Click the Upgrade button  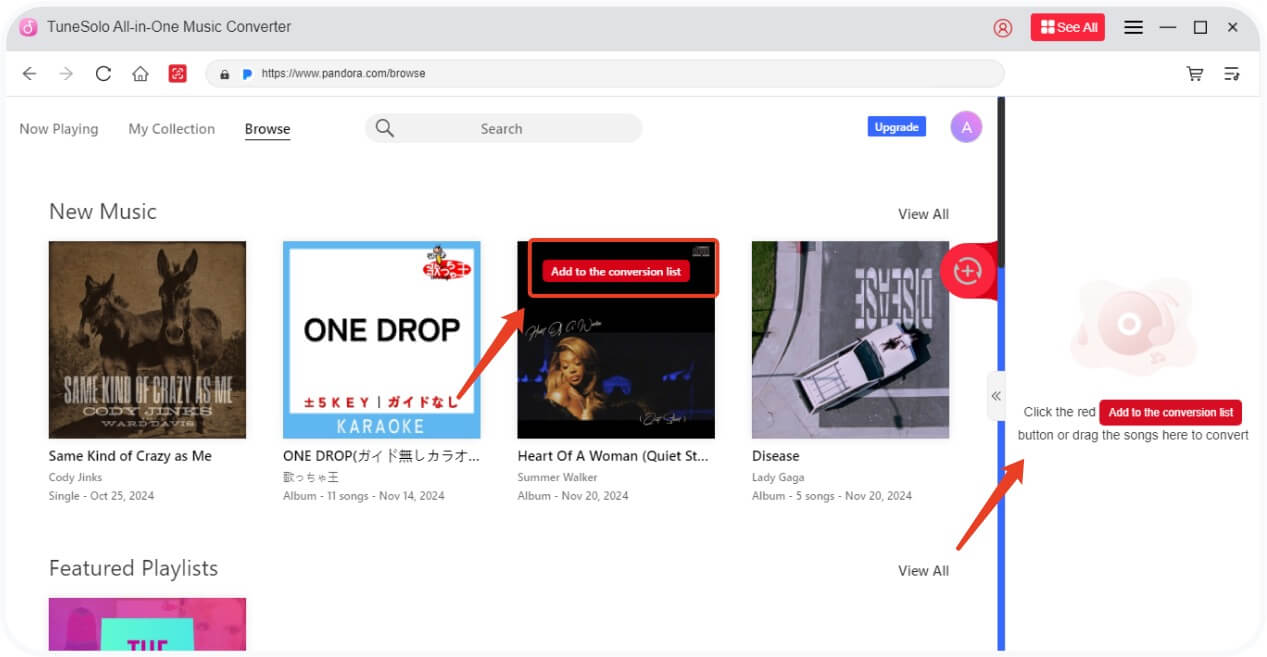[896, 127]
